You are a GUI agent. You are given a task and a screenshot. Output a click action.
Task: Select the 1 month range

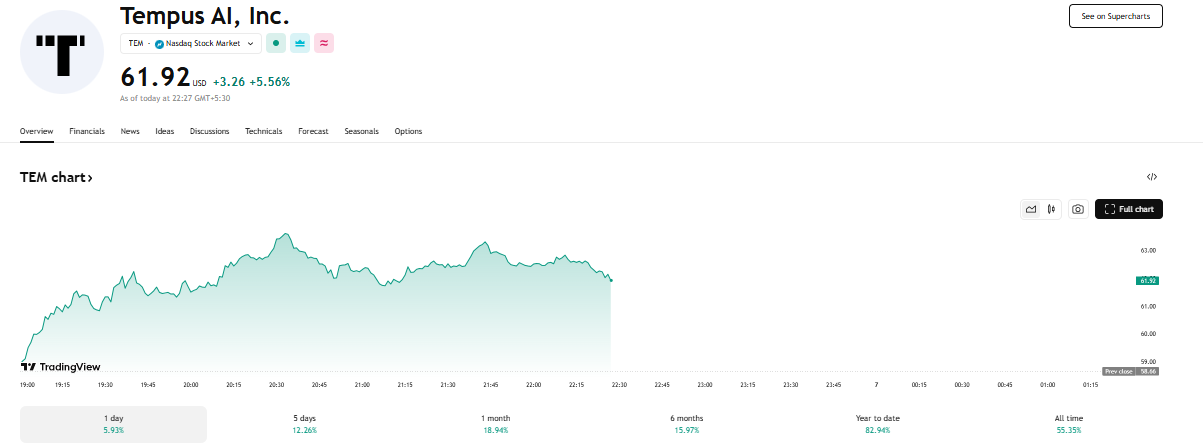coord(495,424)
